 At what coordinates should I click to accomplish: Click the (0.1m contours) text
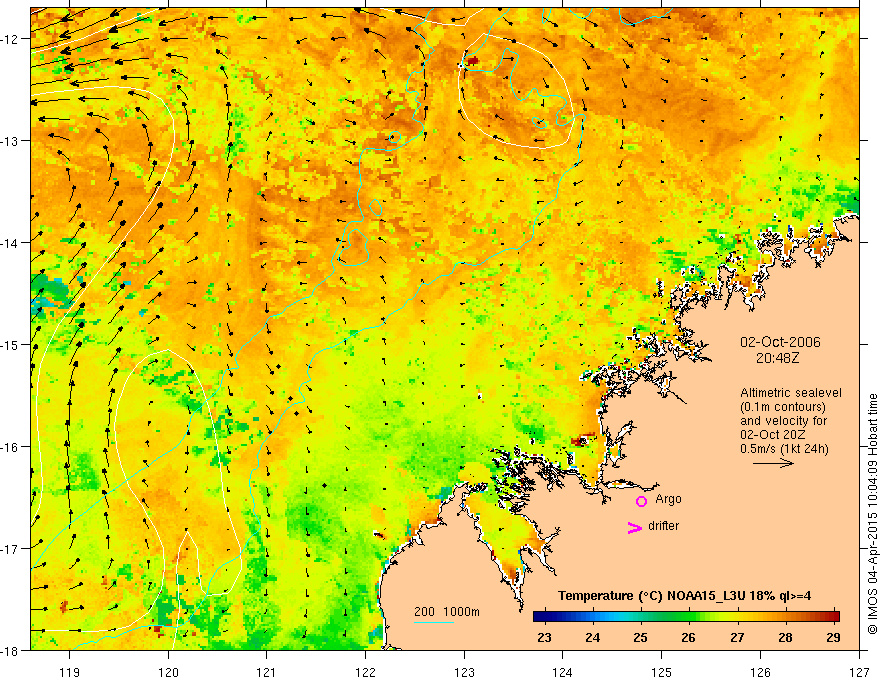coord(783,407)
